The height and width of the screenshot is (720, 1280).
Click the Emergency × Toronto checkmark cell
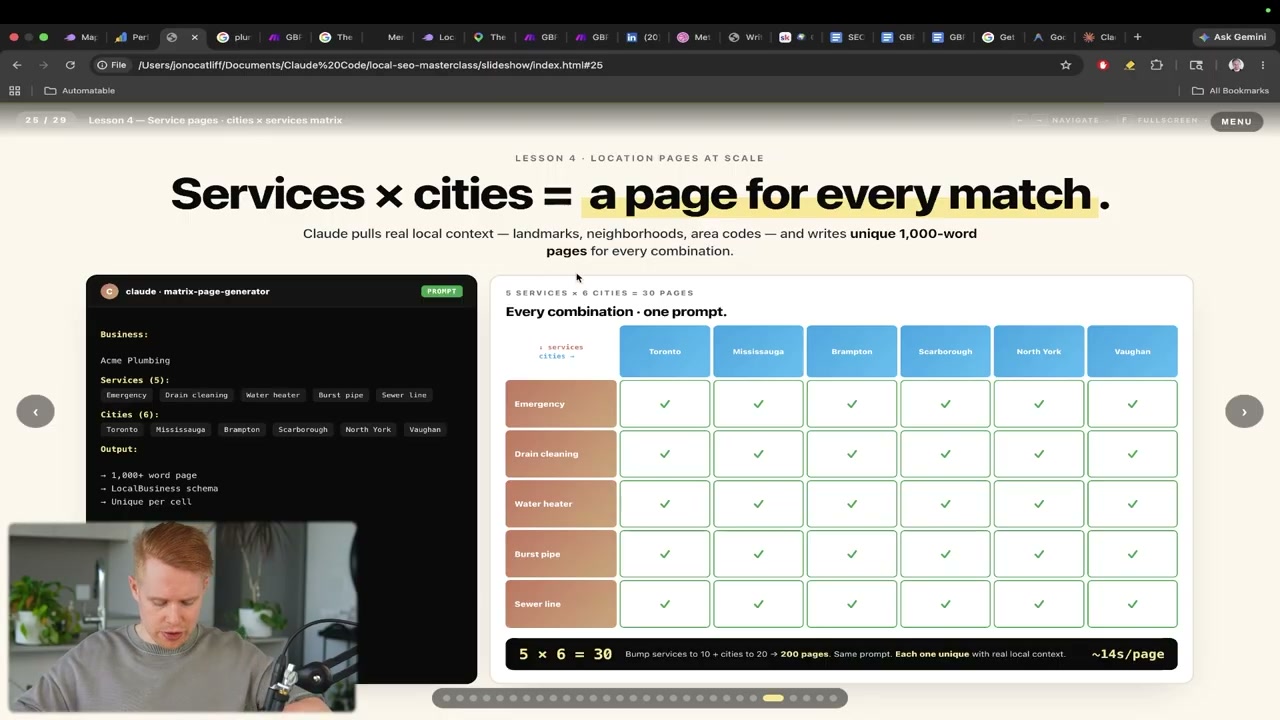pyautogui.click(x=665, y=404)
